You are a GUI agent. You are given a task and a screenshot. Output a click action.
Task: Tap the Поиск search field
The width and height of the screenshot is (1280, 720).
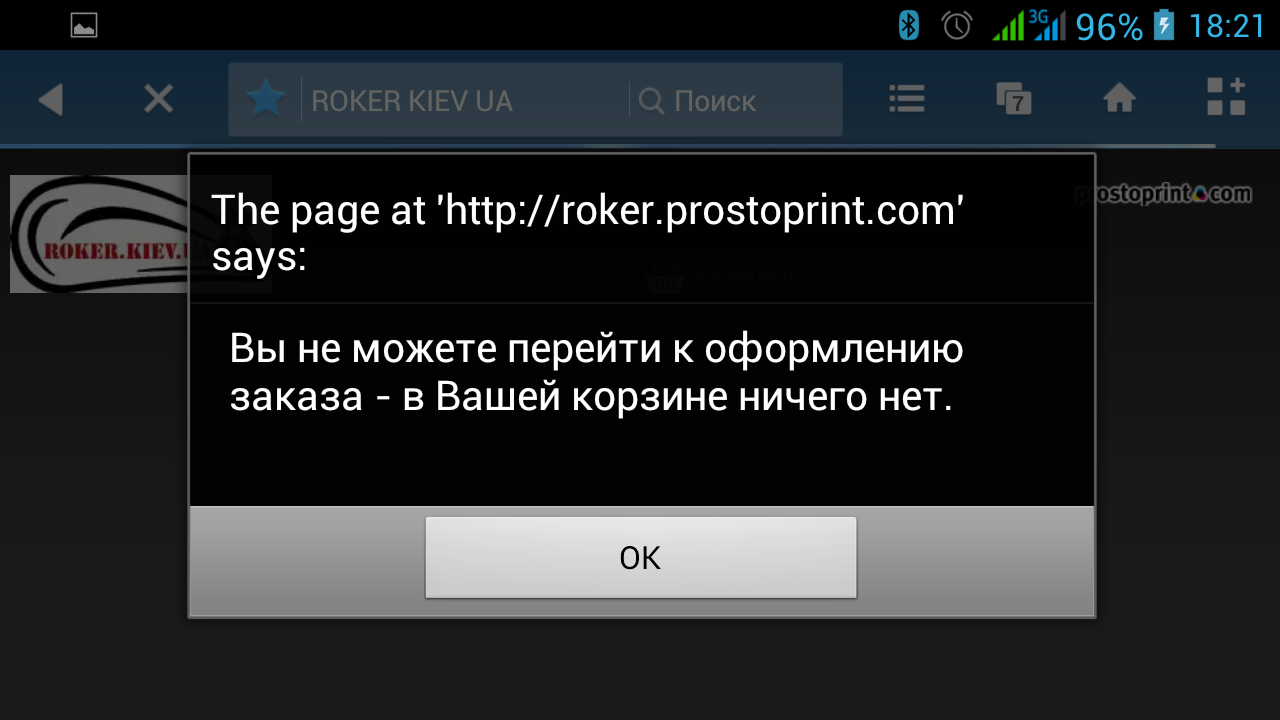click(735, 100)
